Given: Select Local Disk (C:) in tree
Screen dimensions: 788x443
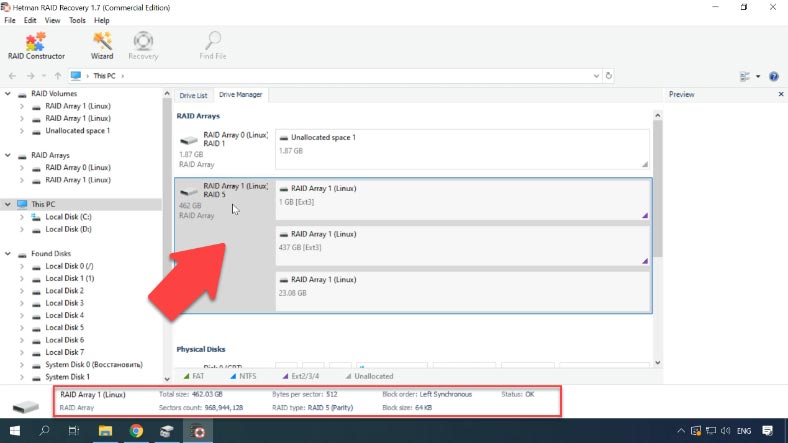Looking at the screenshot, I should coord(68,217).
